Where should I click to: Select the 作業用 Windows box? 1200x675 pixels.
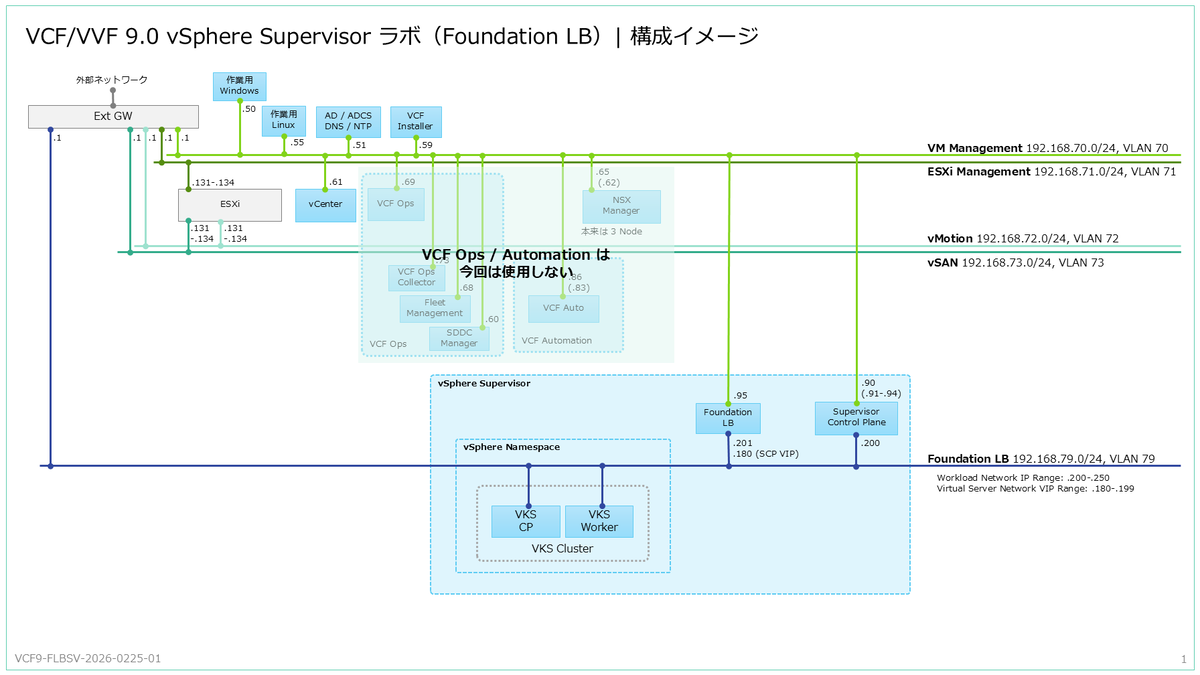pyautogui.click(x=239, y=85)
